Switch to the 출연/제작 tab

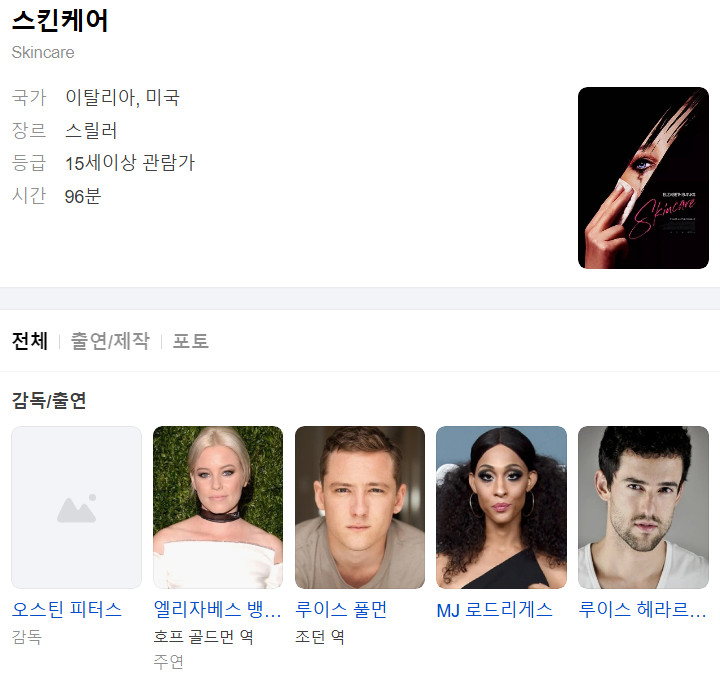click(x=110, y=341)
